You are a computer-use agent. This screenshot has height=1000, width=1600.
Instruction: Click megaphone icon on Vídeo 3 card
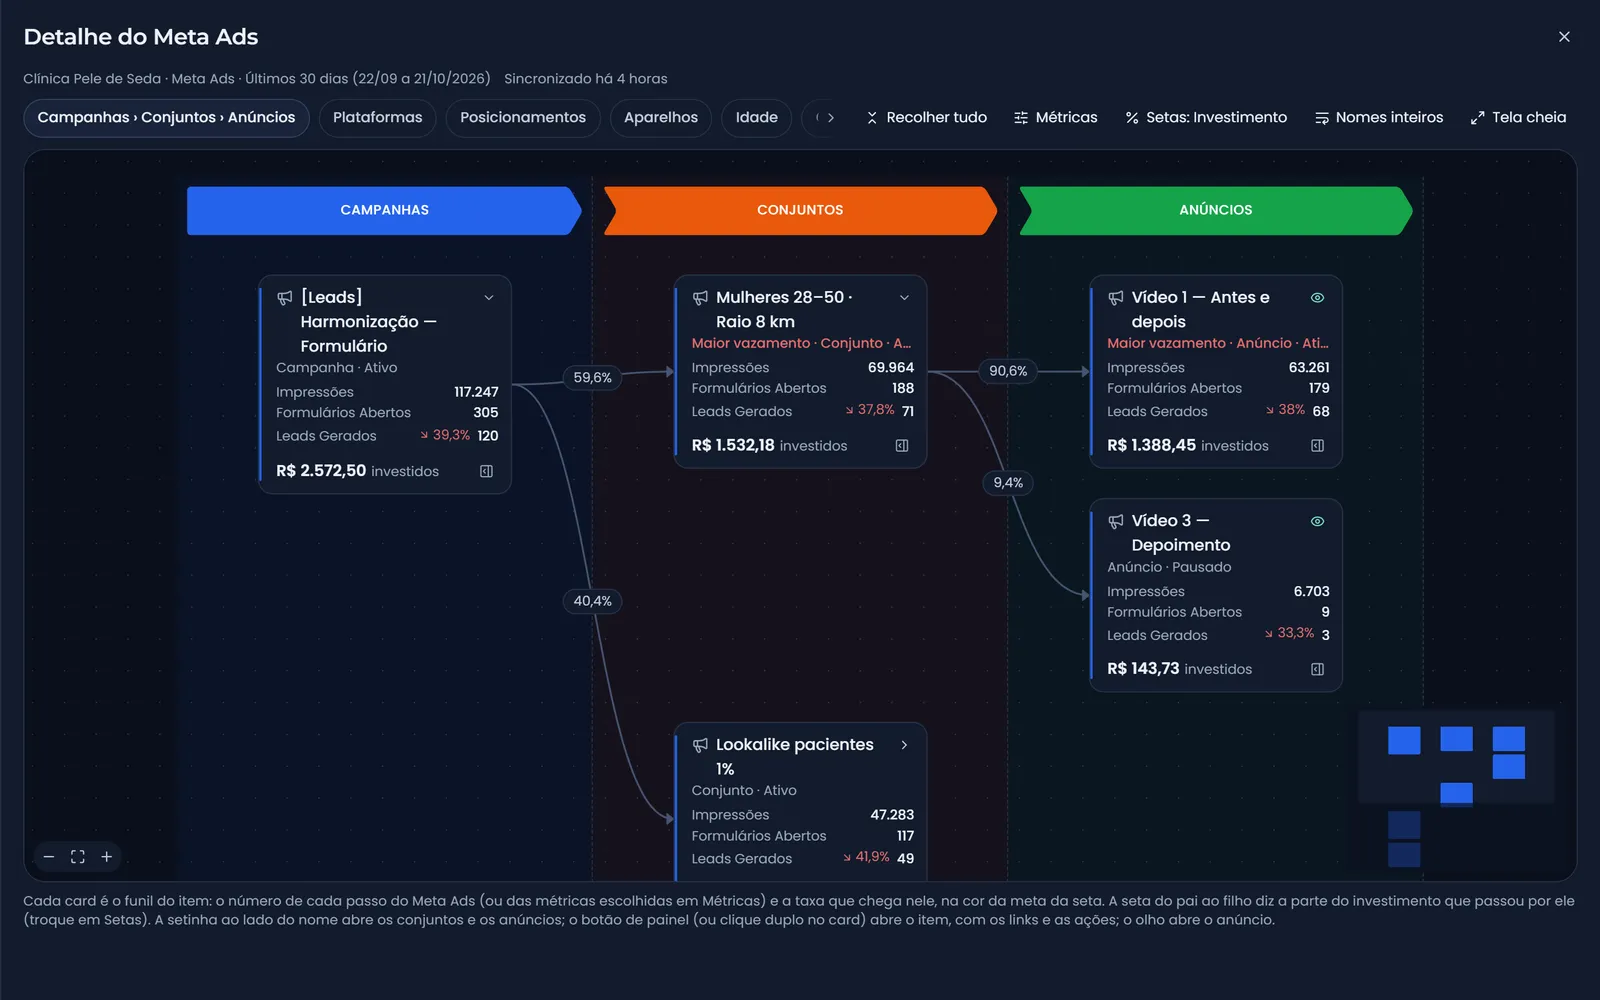1116,521
